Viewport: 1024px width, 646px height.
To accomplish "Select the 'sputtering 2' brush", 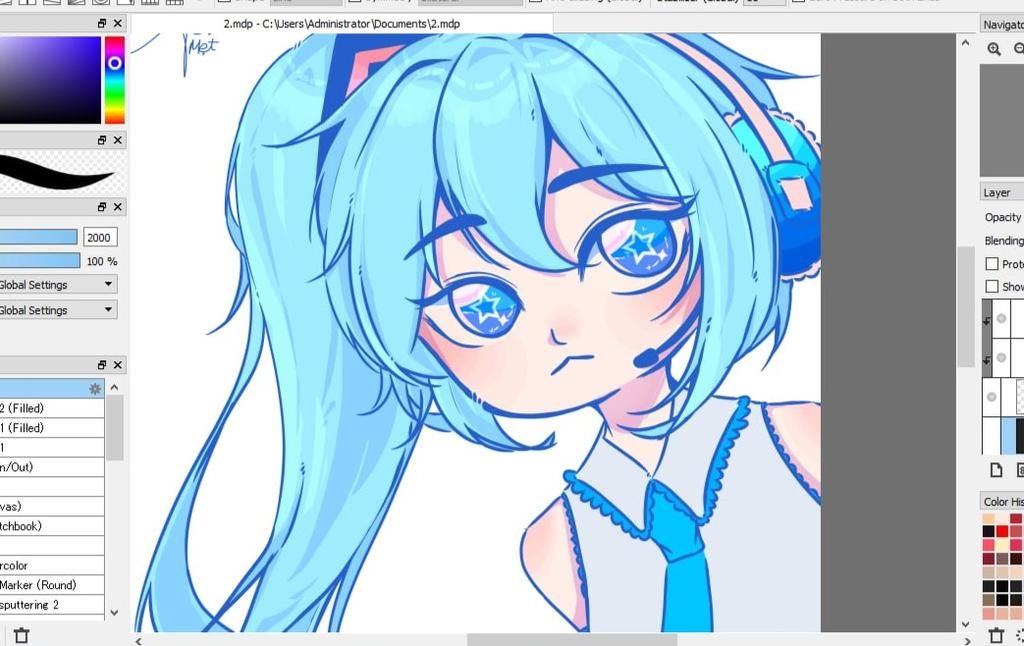I will 52,605.
